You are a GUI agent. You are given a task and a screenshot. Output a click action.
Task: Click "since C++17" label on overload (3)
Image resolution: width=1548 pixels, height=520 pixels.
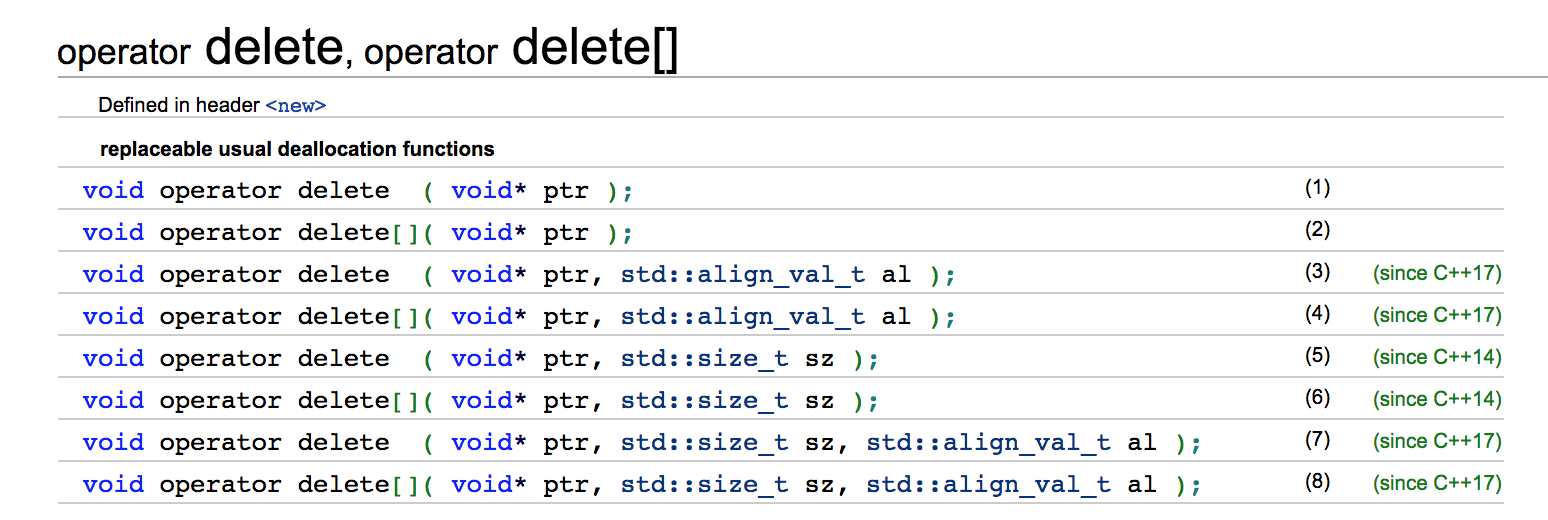[x=1437, y=273]
